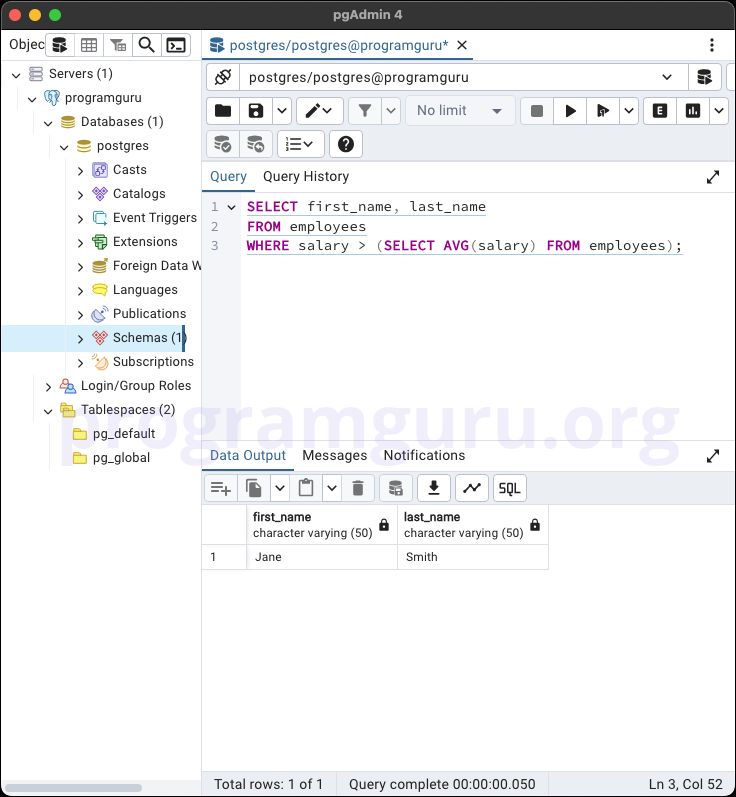736x797 pixels.
Task: Click the Explain Analyze chart button
Action: click(693, 111)
